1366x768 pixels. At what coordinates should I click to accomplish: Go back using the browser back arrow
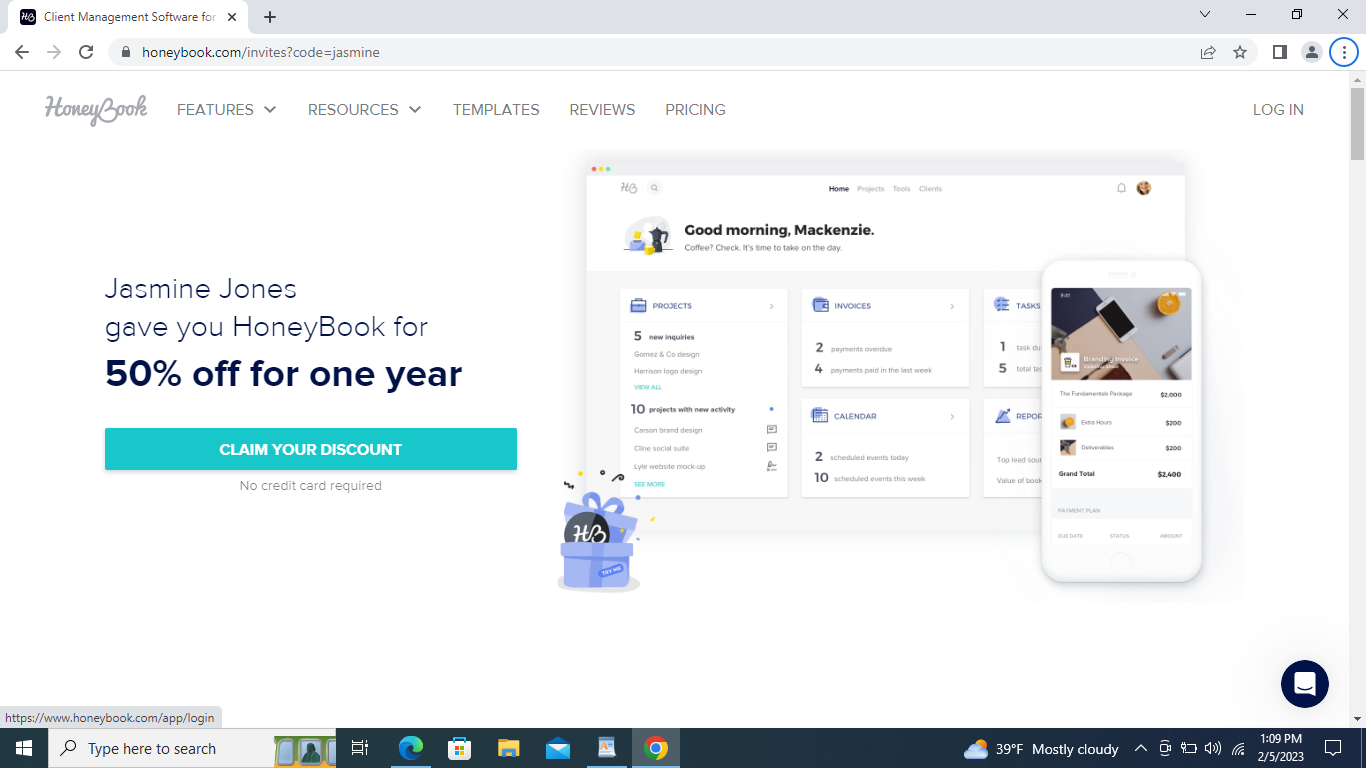click(x=22, y=52)
